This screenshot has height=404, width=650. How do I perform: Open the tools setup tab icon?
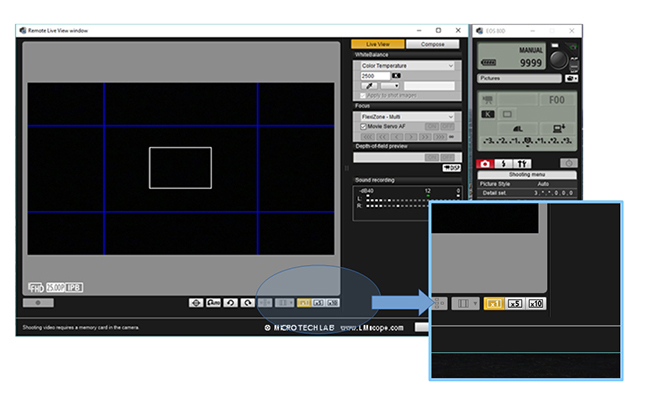(x=523, y=163)
